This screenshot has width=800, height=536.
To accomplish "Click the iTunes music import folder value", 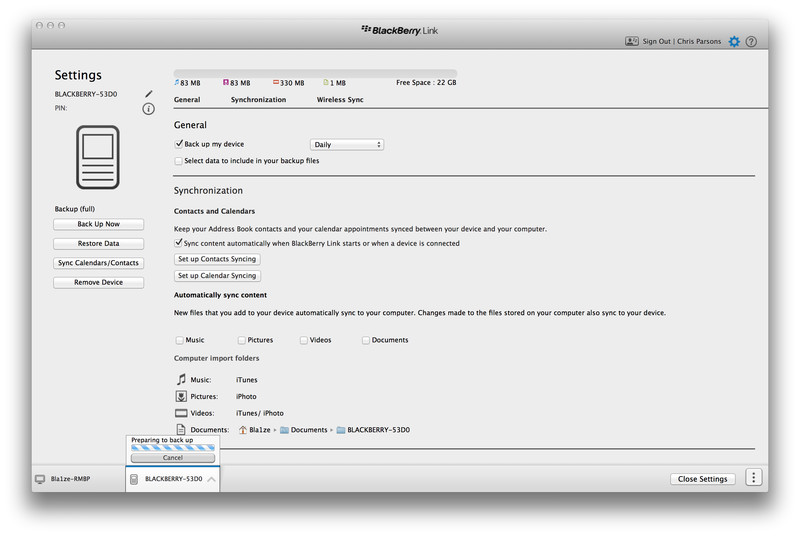I will tap(247, 380).
